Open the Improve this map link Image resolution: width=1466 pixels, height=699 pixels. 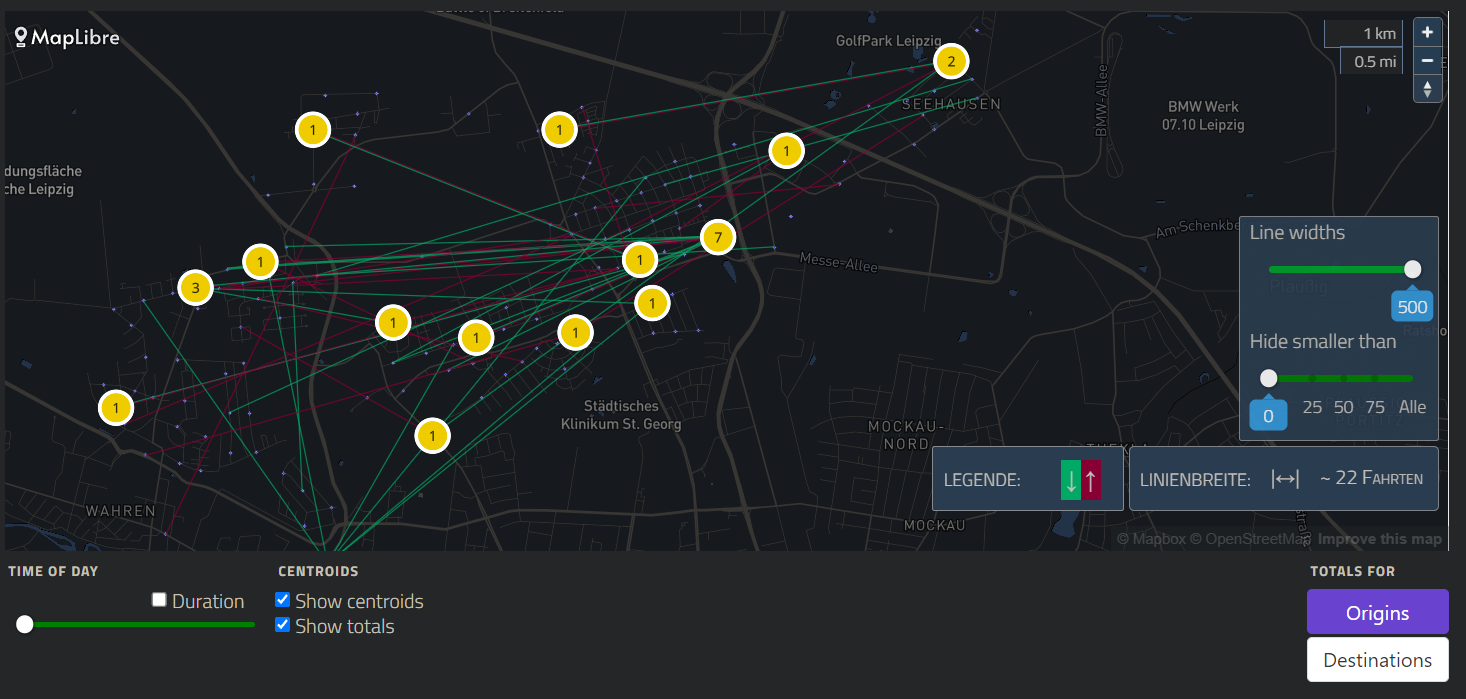point(1378,538)
